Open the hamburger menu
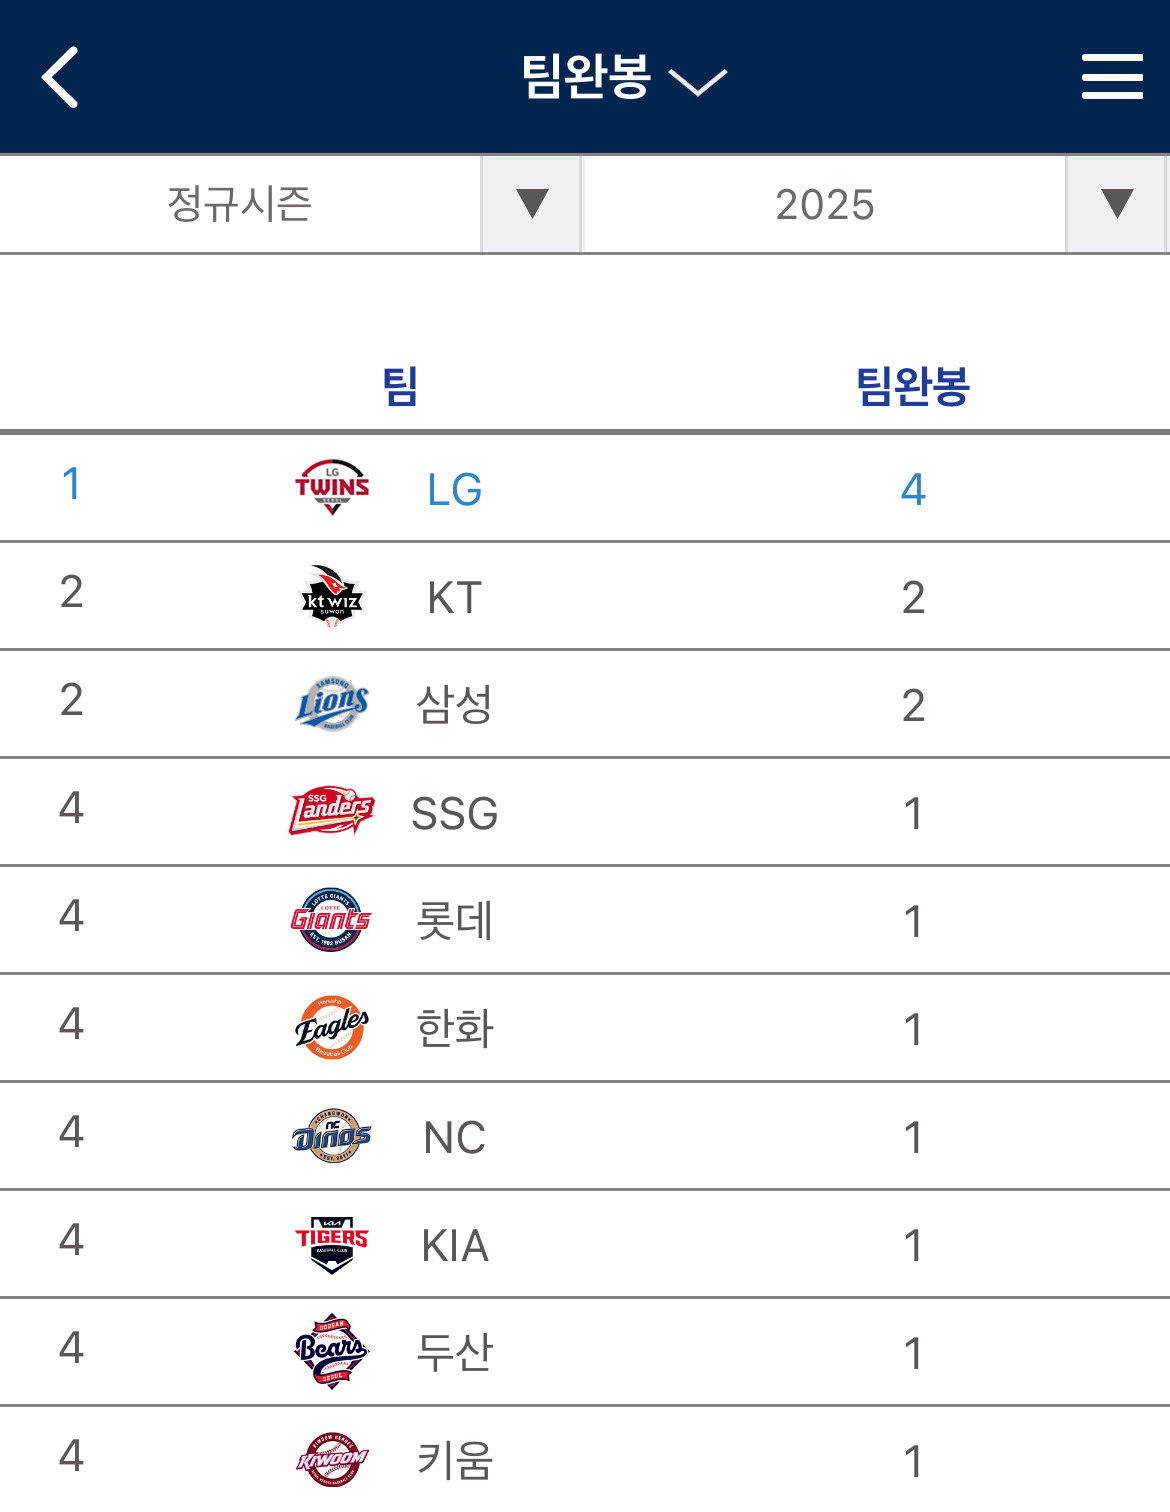 (1111, 77)
